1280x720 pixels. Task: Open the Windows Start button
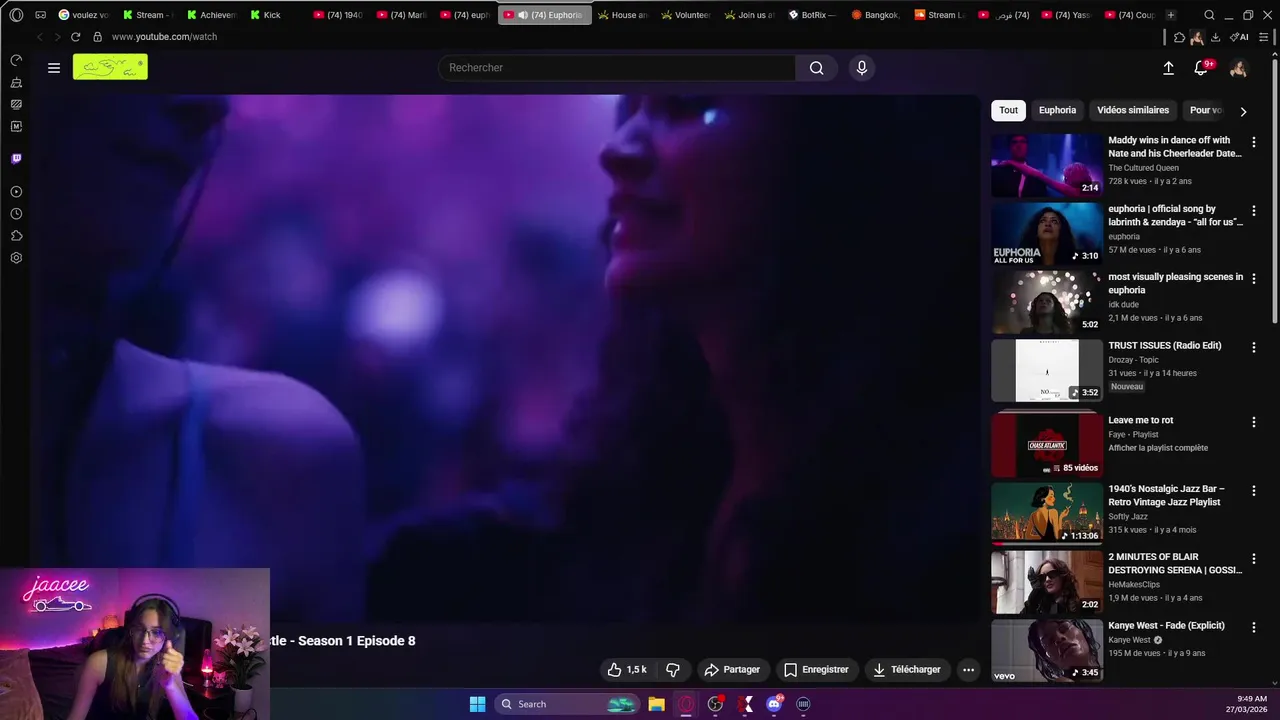pyautogui.click(x=478, y=704)
